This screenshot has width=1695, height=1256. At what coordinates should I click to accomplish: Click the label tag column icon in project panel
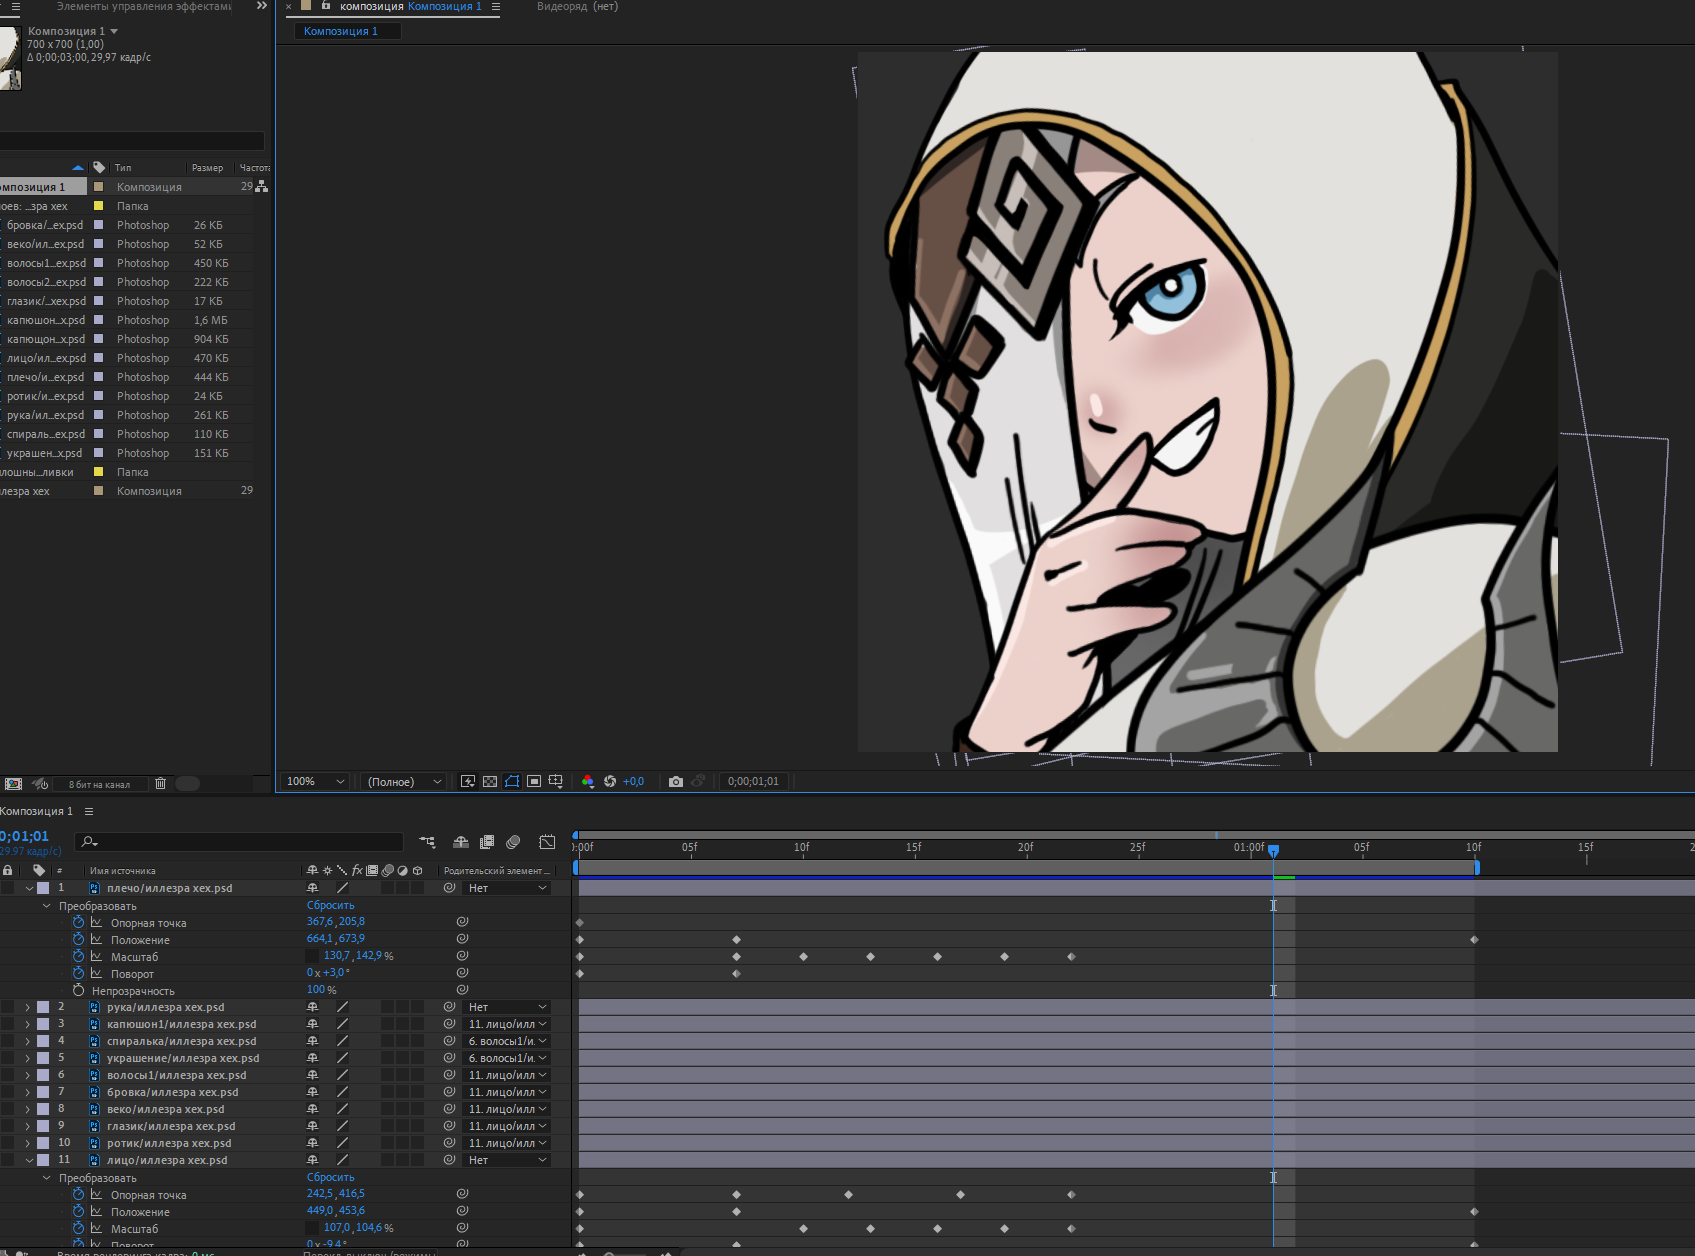pyautogui.click(x=99, y=167)
